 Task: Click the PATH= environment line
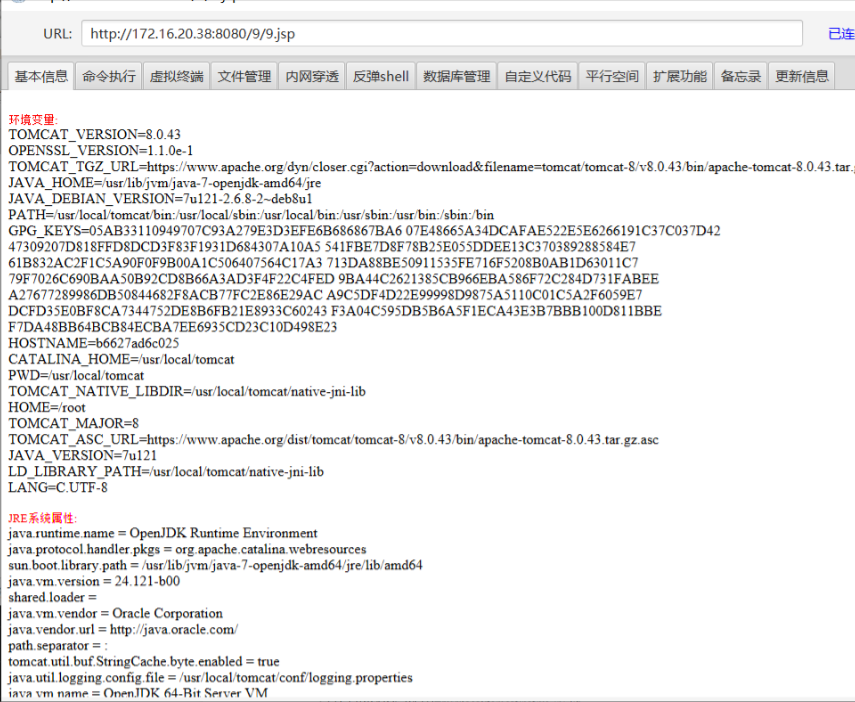click(x=251, y=215)
